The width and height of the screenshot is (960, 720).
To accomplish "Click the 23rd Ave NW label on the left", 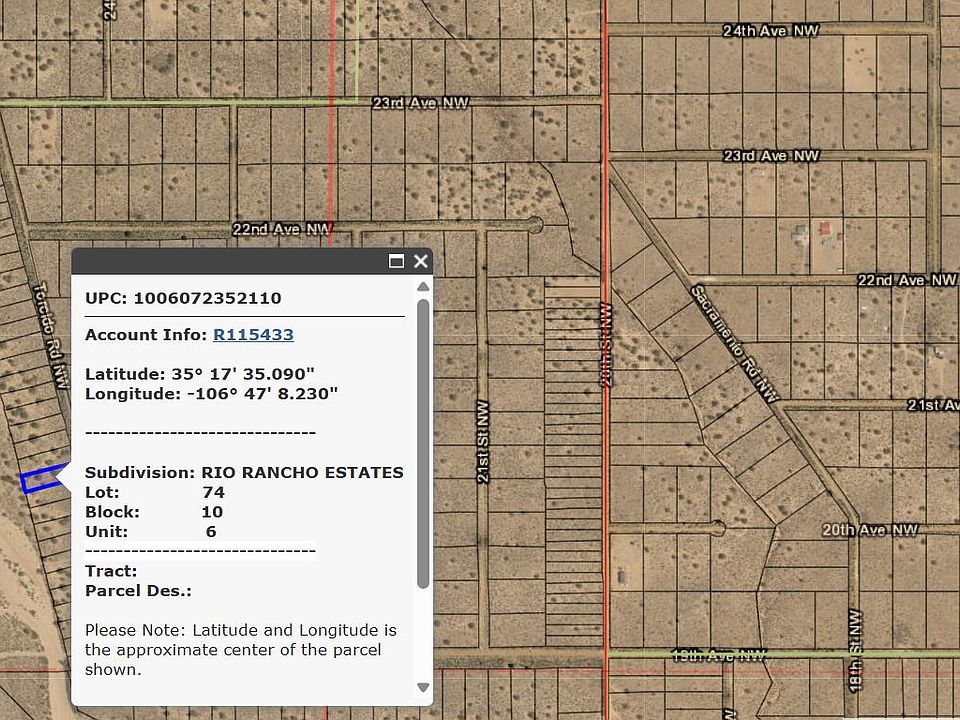I will point(420,103).
